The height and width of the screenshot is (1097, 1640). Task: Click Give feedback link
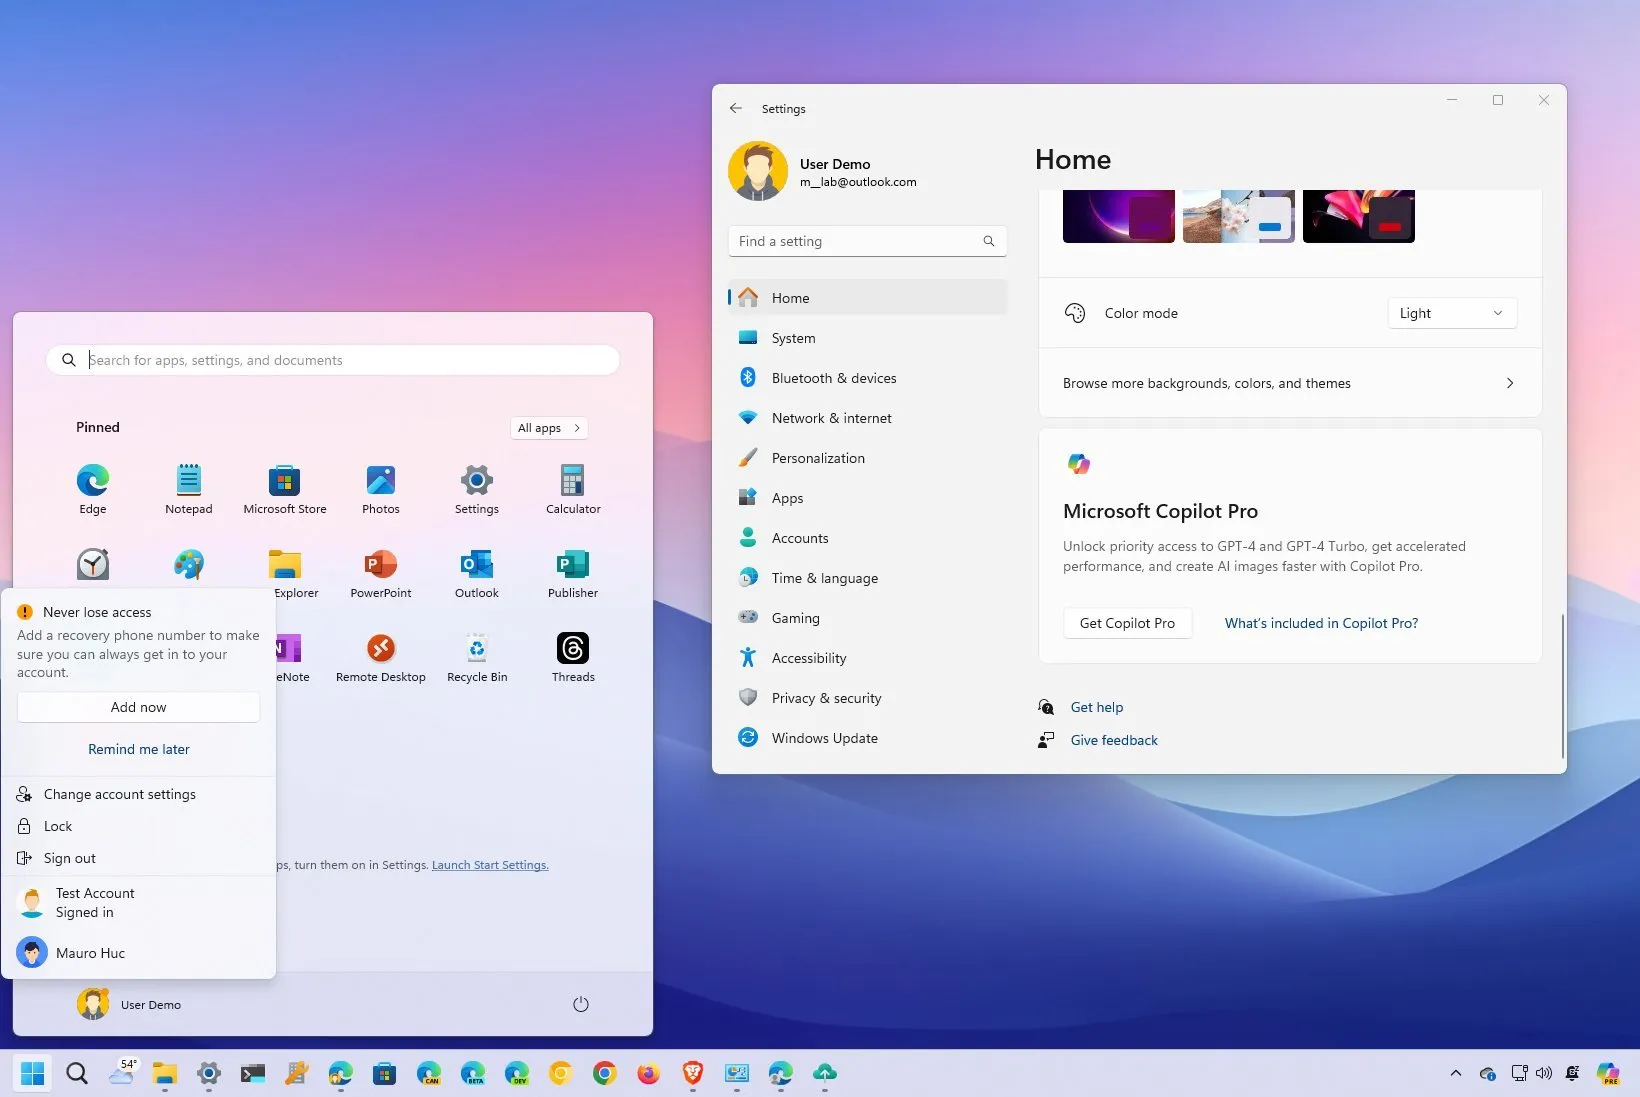tap(1114, 740)
